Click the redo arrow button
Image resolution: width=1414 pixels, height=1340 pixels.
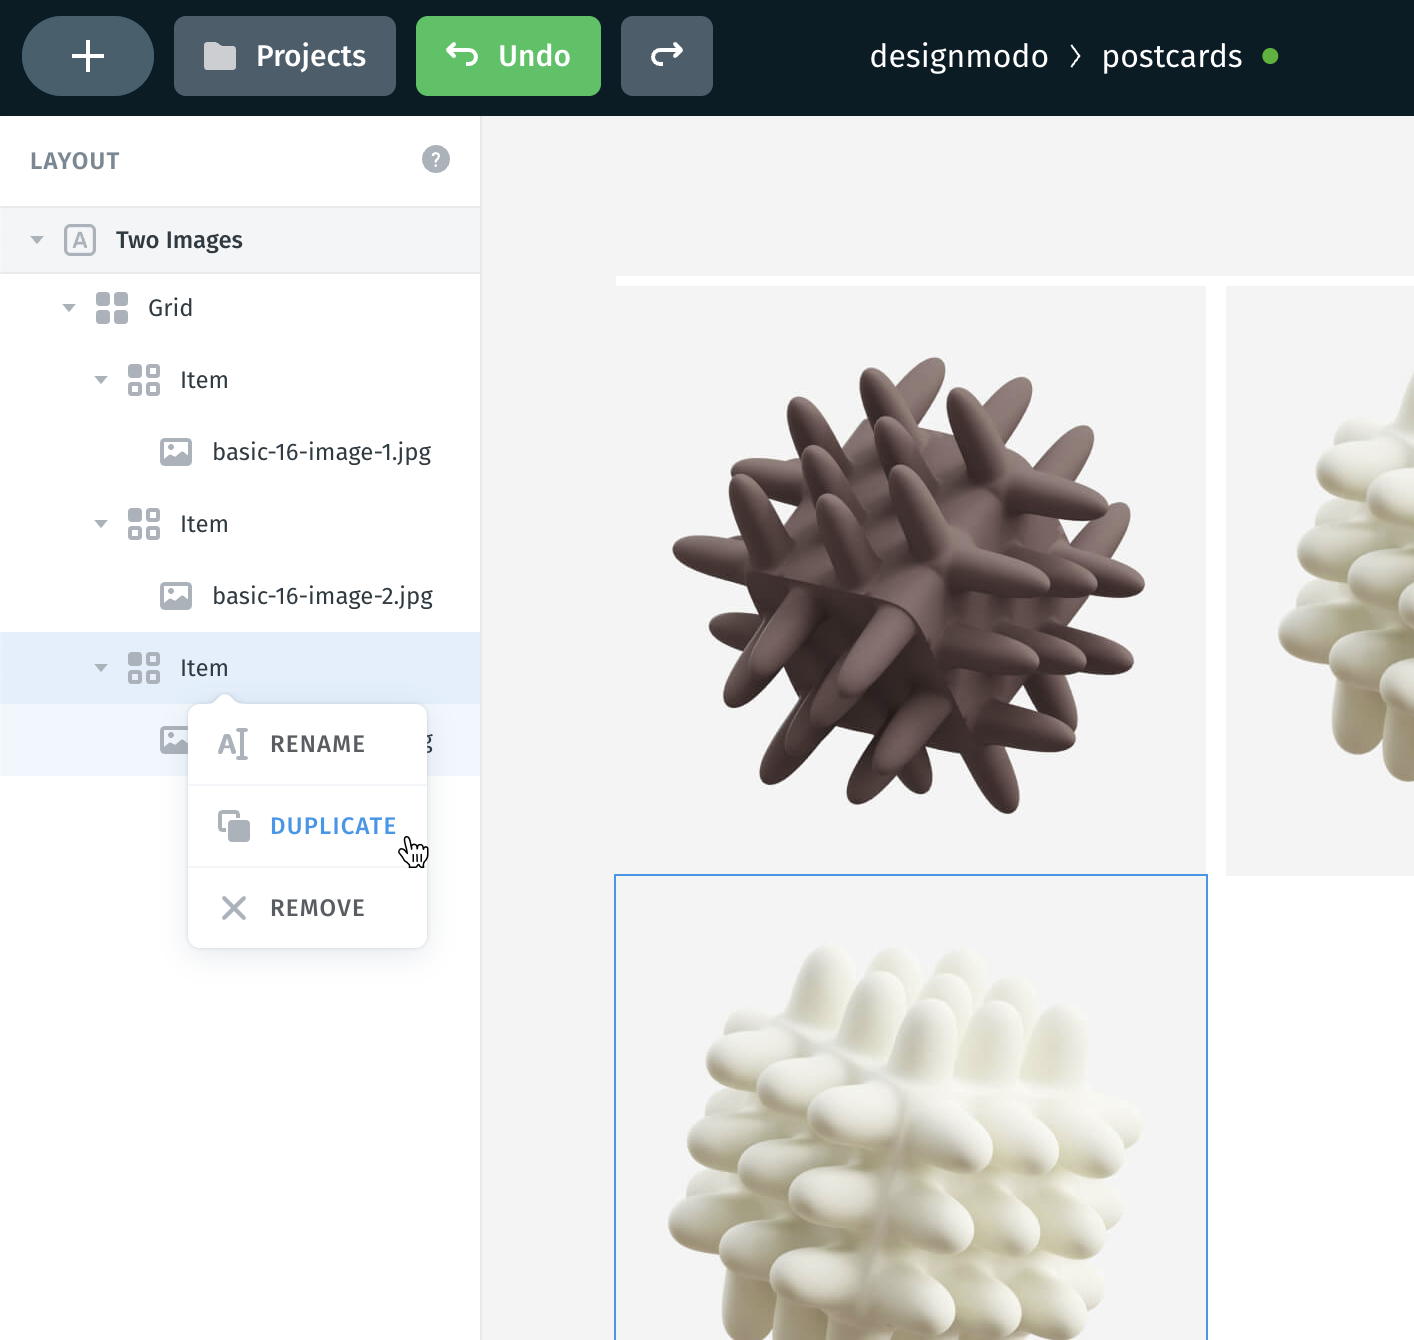tap(667, 56)
